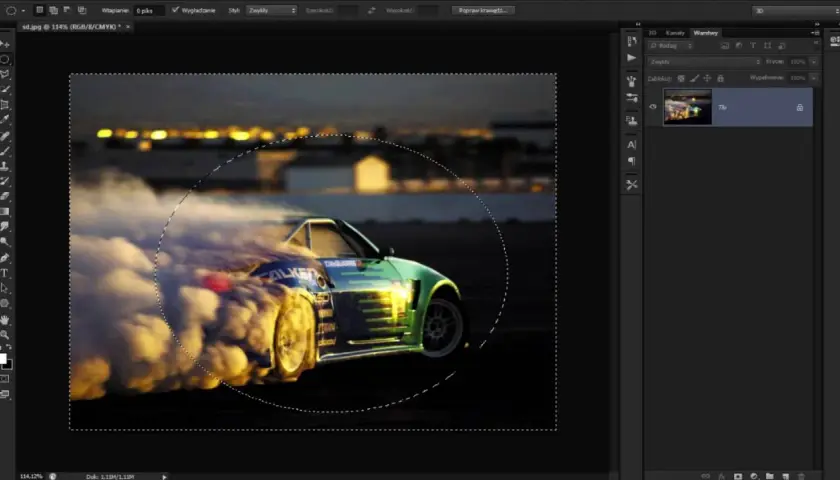Select the Pen tool
The width and height of the screenshot is (840, 480).
pos(5,258)
